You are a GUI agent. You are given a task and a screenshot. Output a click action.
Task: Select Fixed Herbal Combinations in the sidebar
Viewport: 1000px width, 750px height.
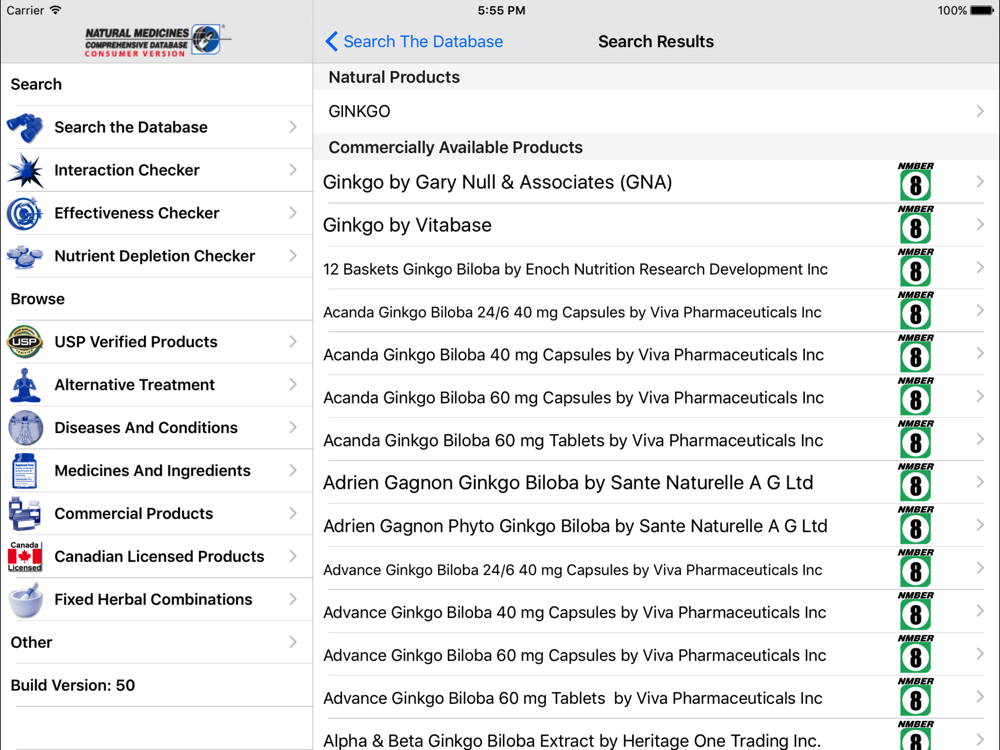pyautogui.click(x=157, y=599)
